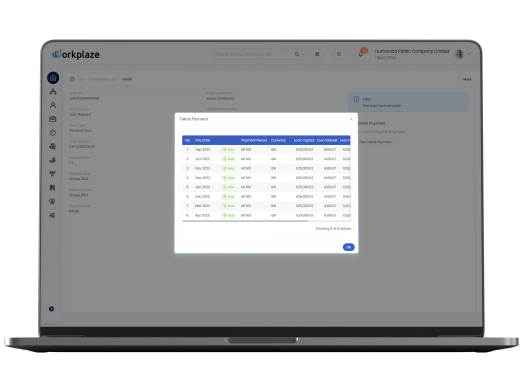Click the Currency column header
This screenshot has width=522, height=392.
click(278, 140)
